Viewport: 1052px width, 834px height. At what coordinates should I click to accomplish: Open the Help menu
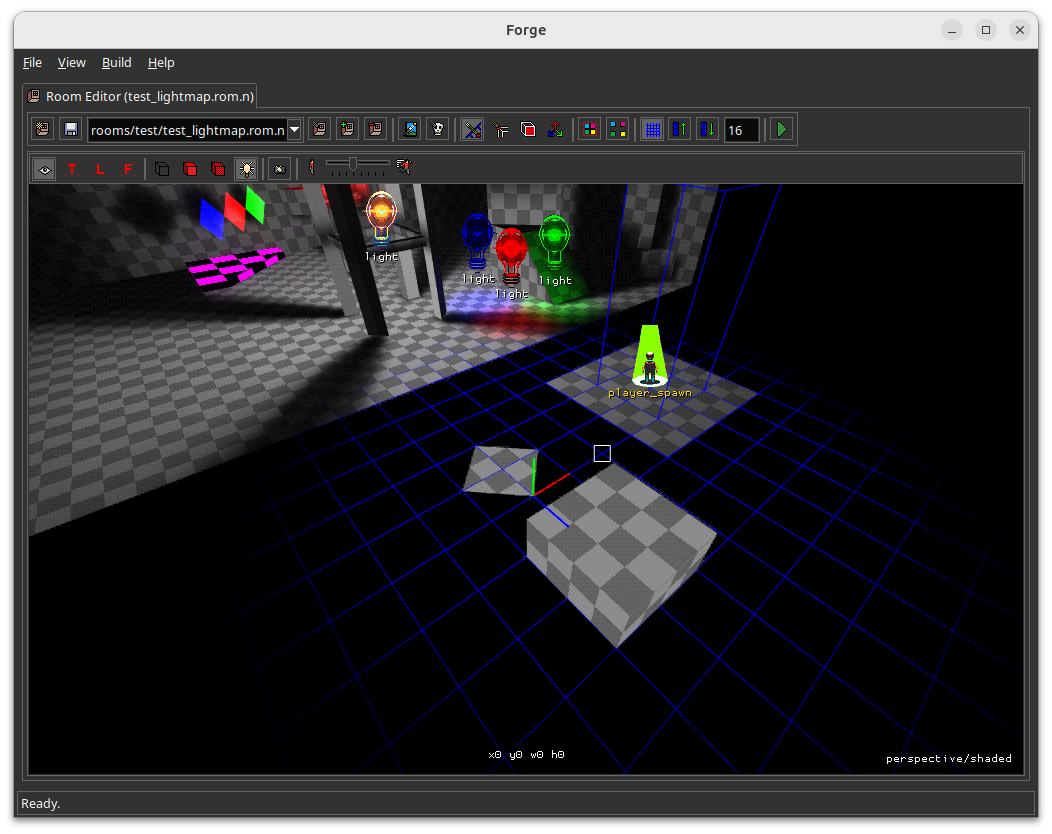[161, 62]
